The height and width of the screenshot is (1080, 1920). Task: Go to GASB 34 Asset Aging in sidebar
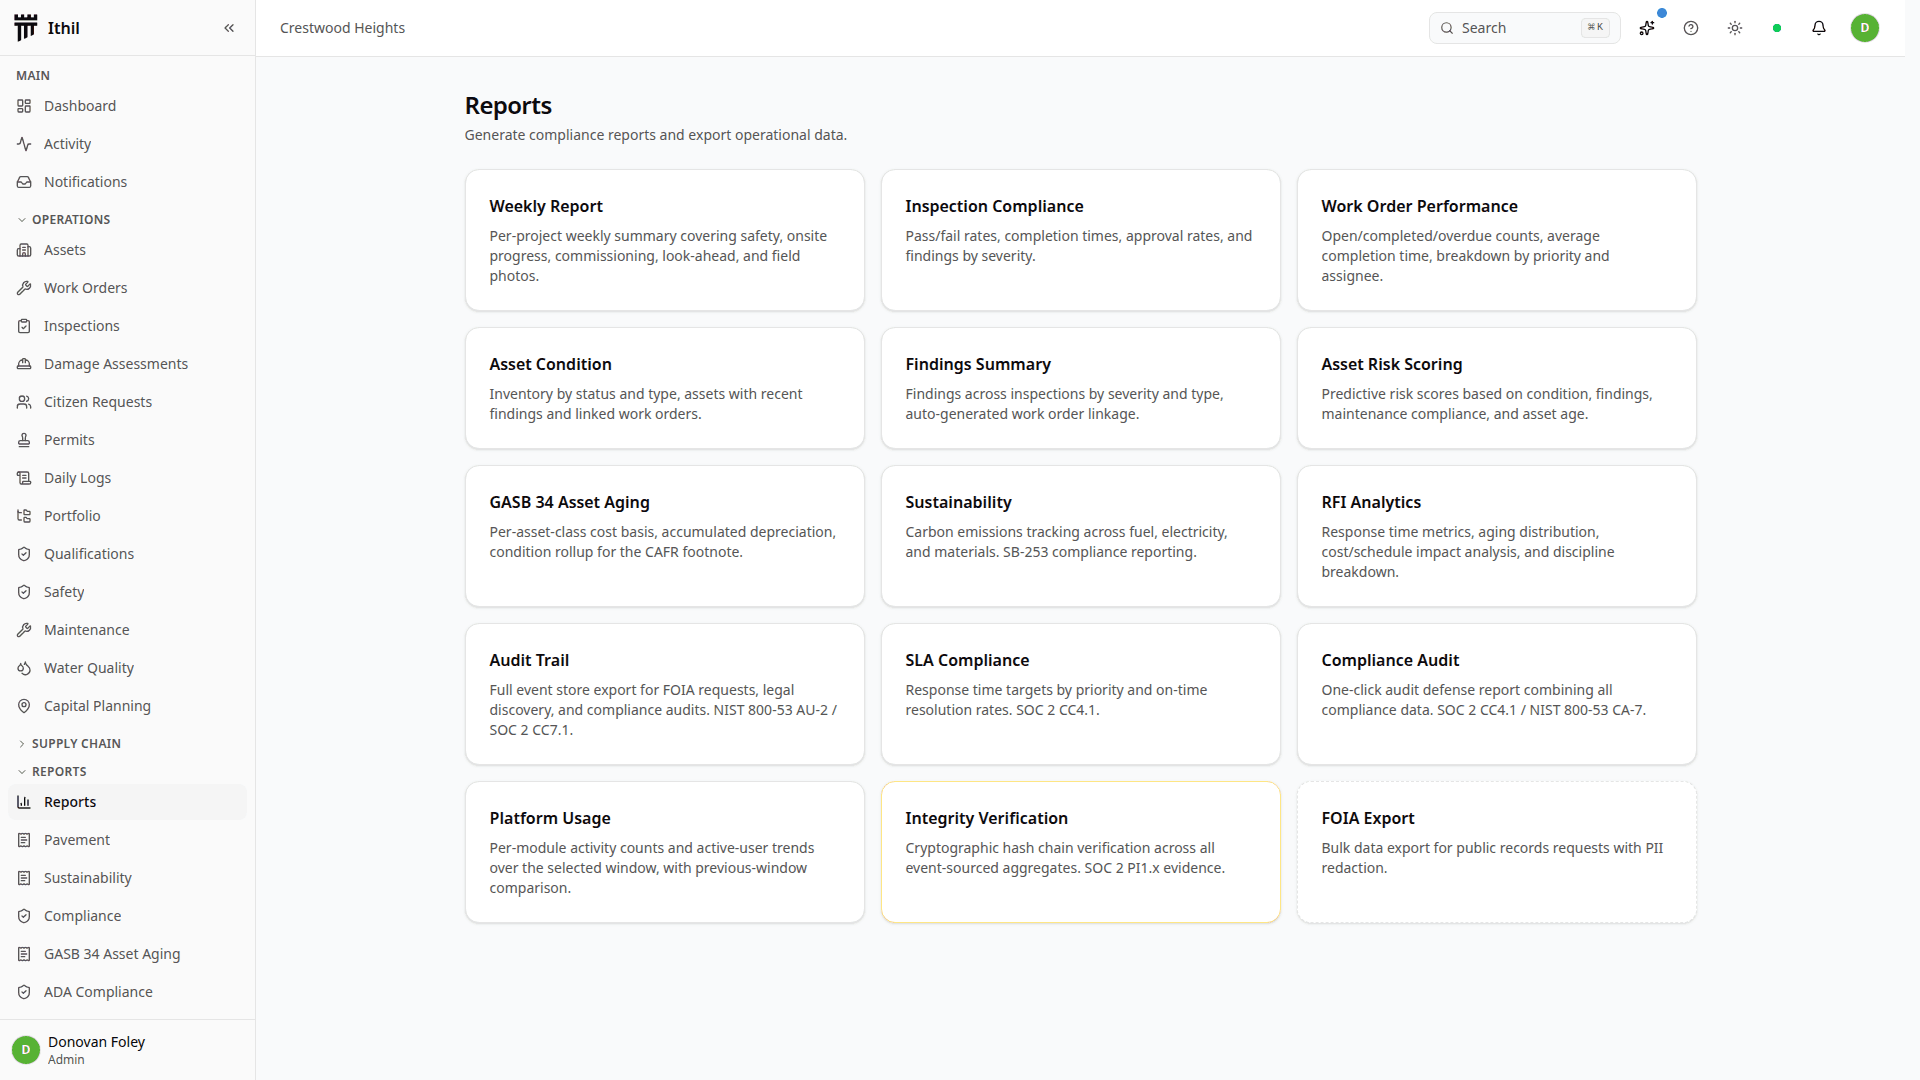tap(127, 954)
